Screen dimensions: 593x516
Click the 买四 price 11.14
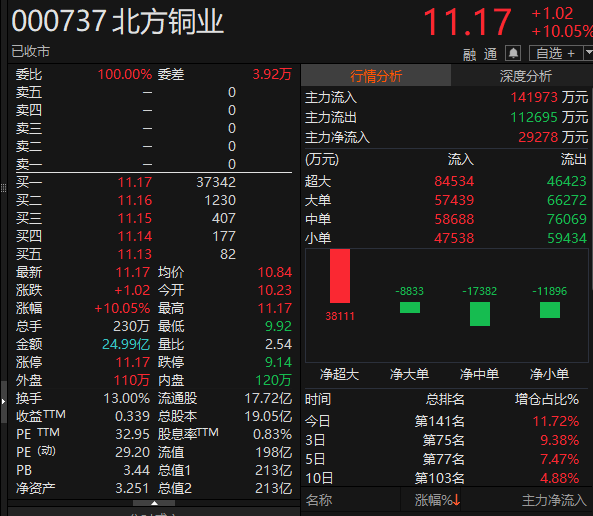[x=135, y=236]
